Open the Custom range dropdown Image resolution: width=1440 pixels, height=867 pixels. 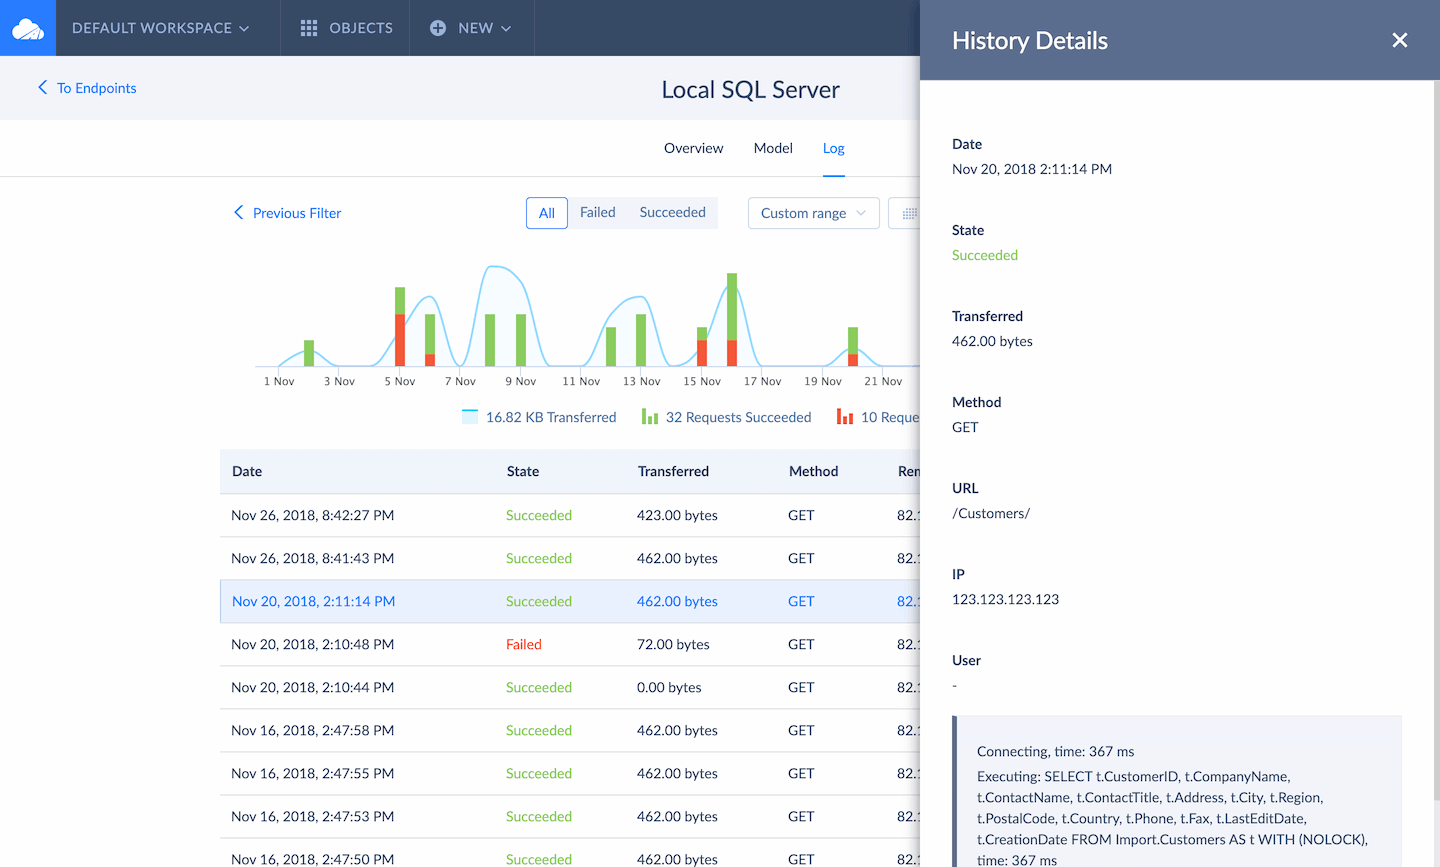point(814,213)
